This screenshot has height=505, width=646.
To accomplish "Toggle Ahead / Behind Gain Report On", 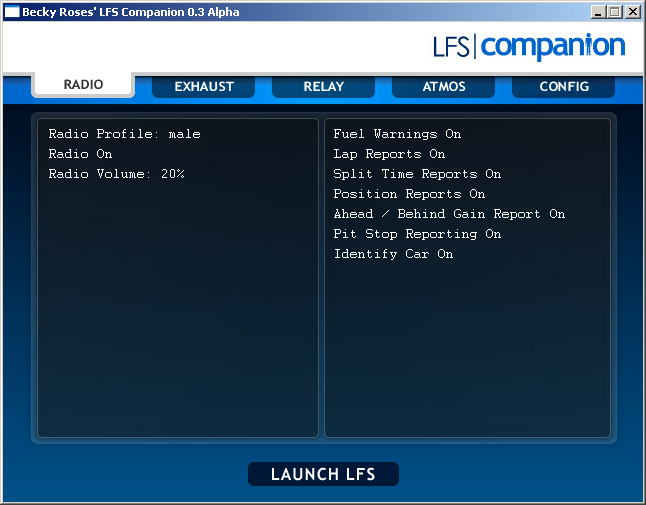I will pos(449,214).
